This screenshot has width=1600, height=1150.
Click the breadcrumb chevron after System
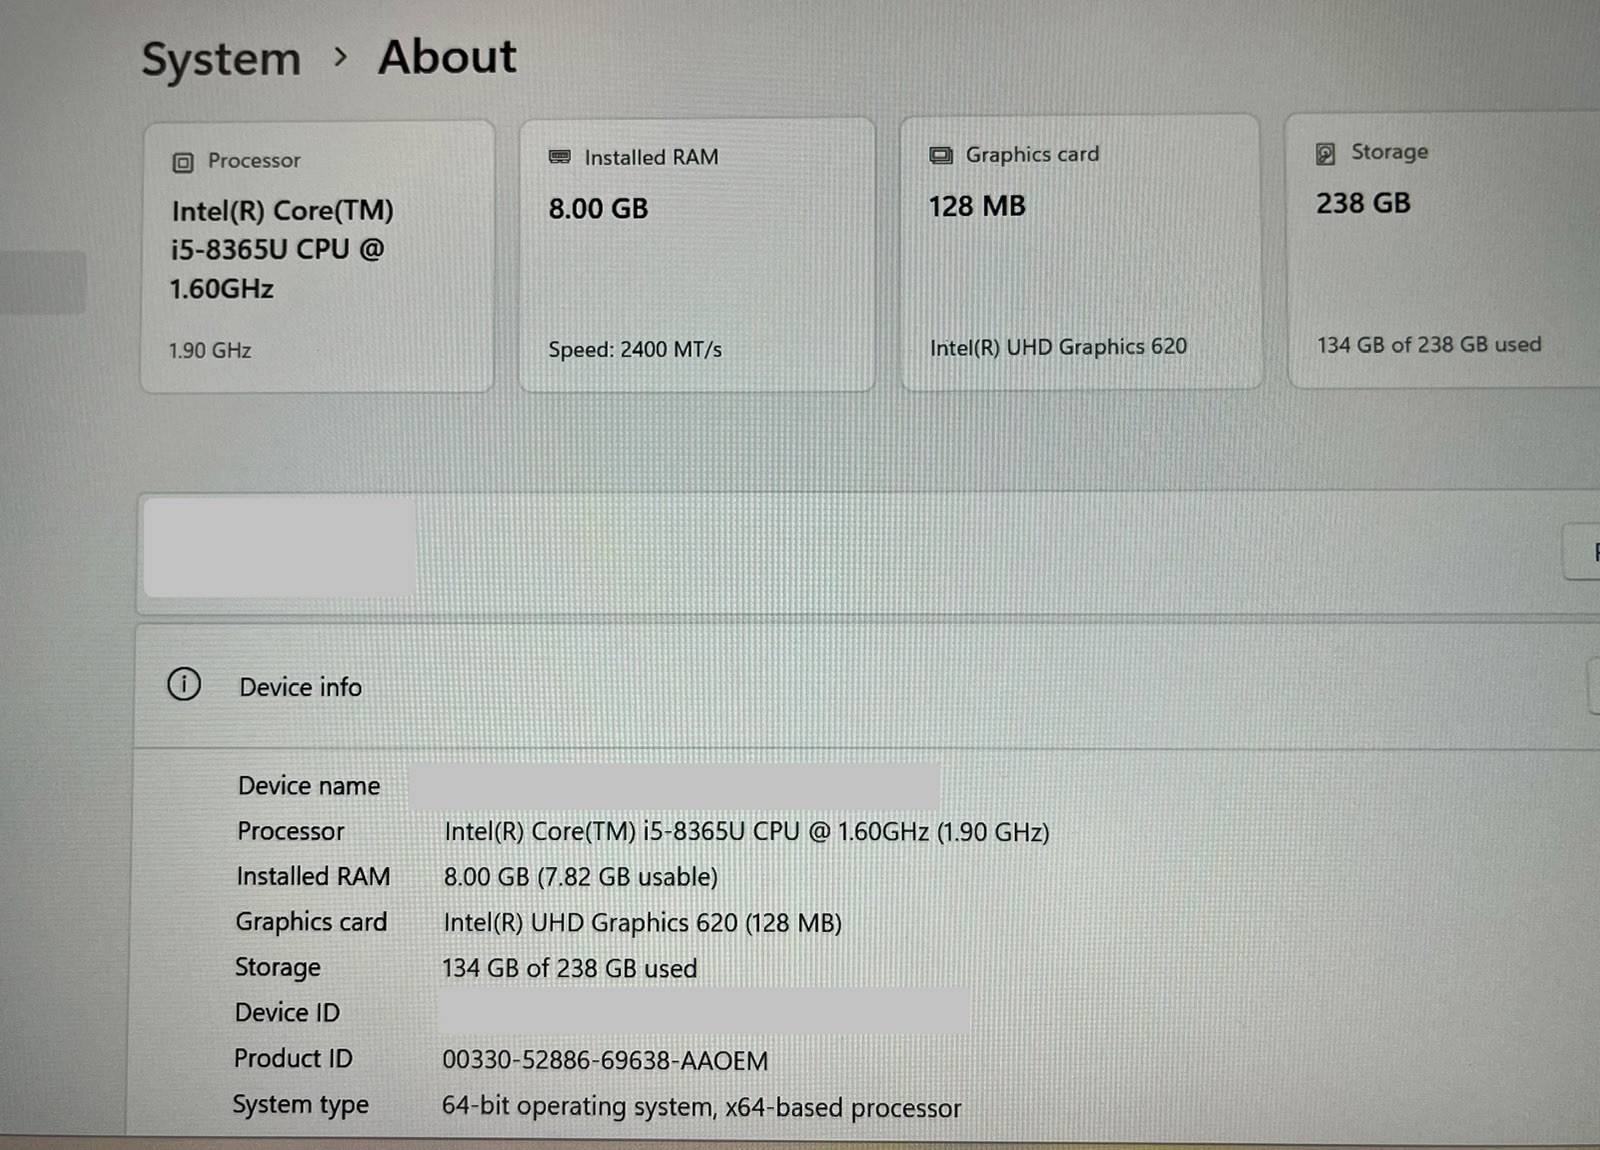click(341, 57)
